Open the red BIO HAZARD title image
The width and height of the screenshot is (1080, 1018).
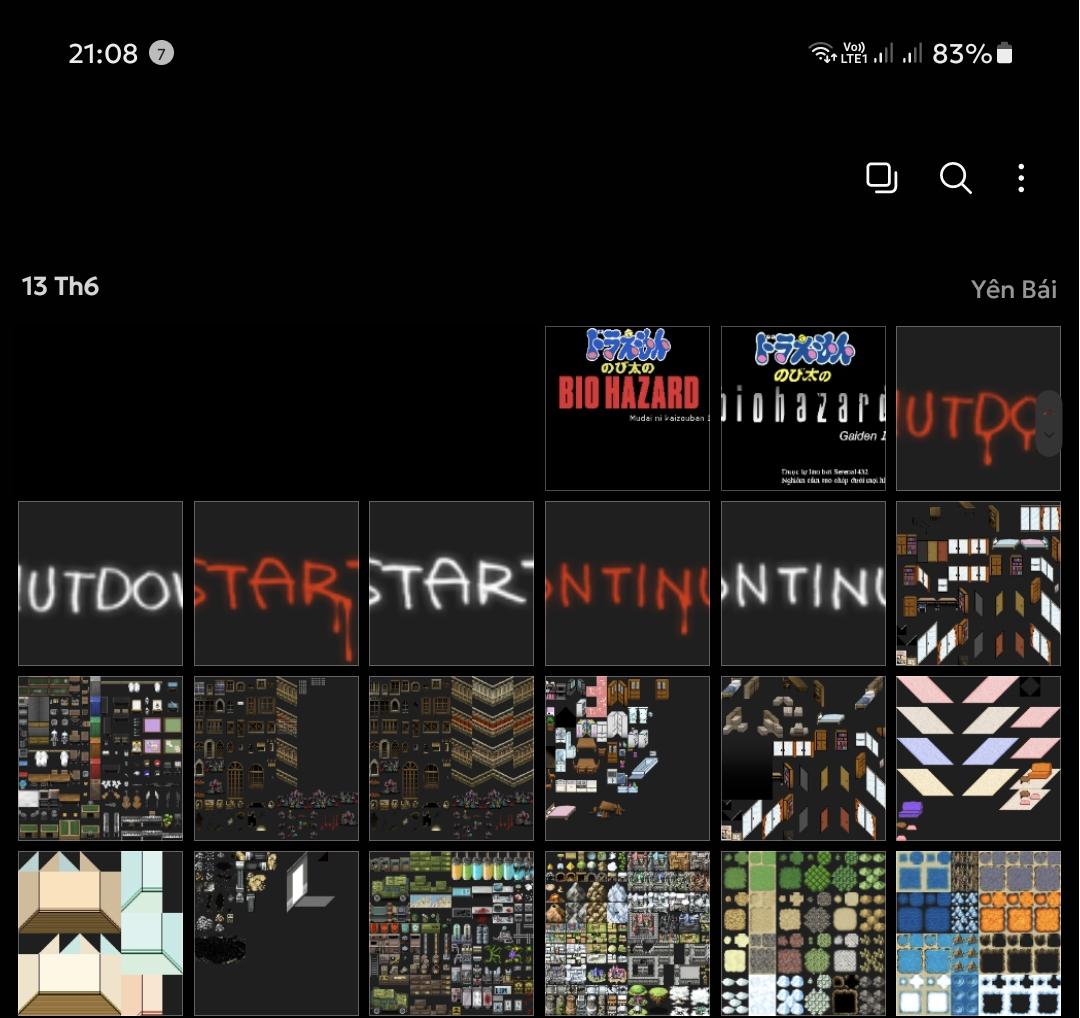click(x=627, y=408)
